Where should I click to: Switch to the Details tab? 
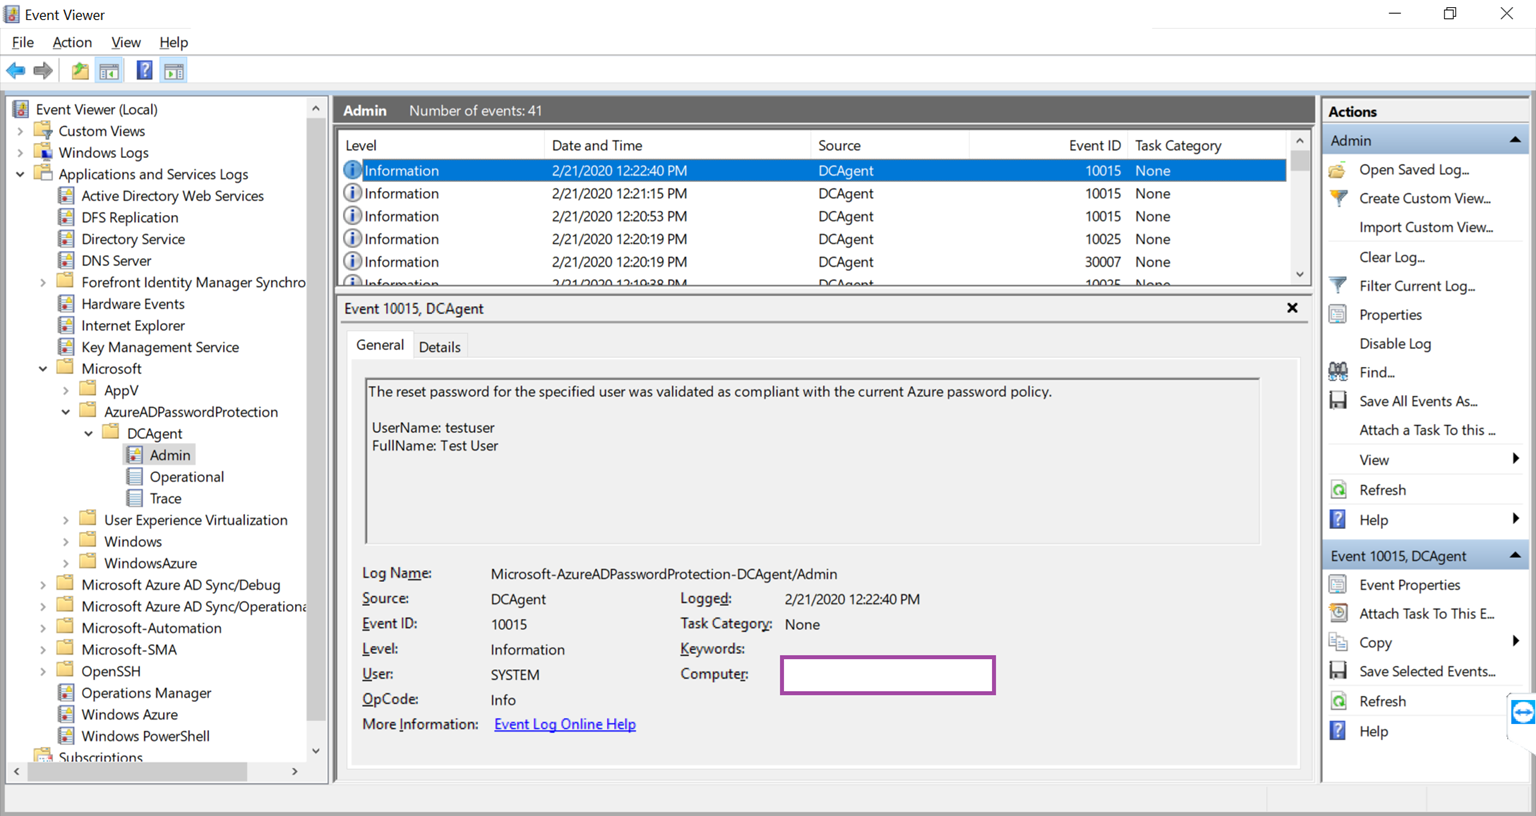(x=439, y=347)
